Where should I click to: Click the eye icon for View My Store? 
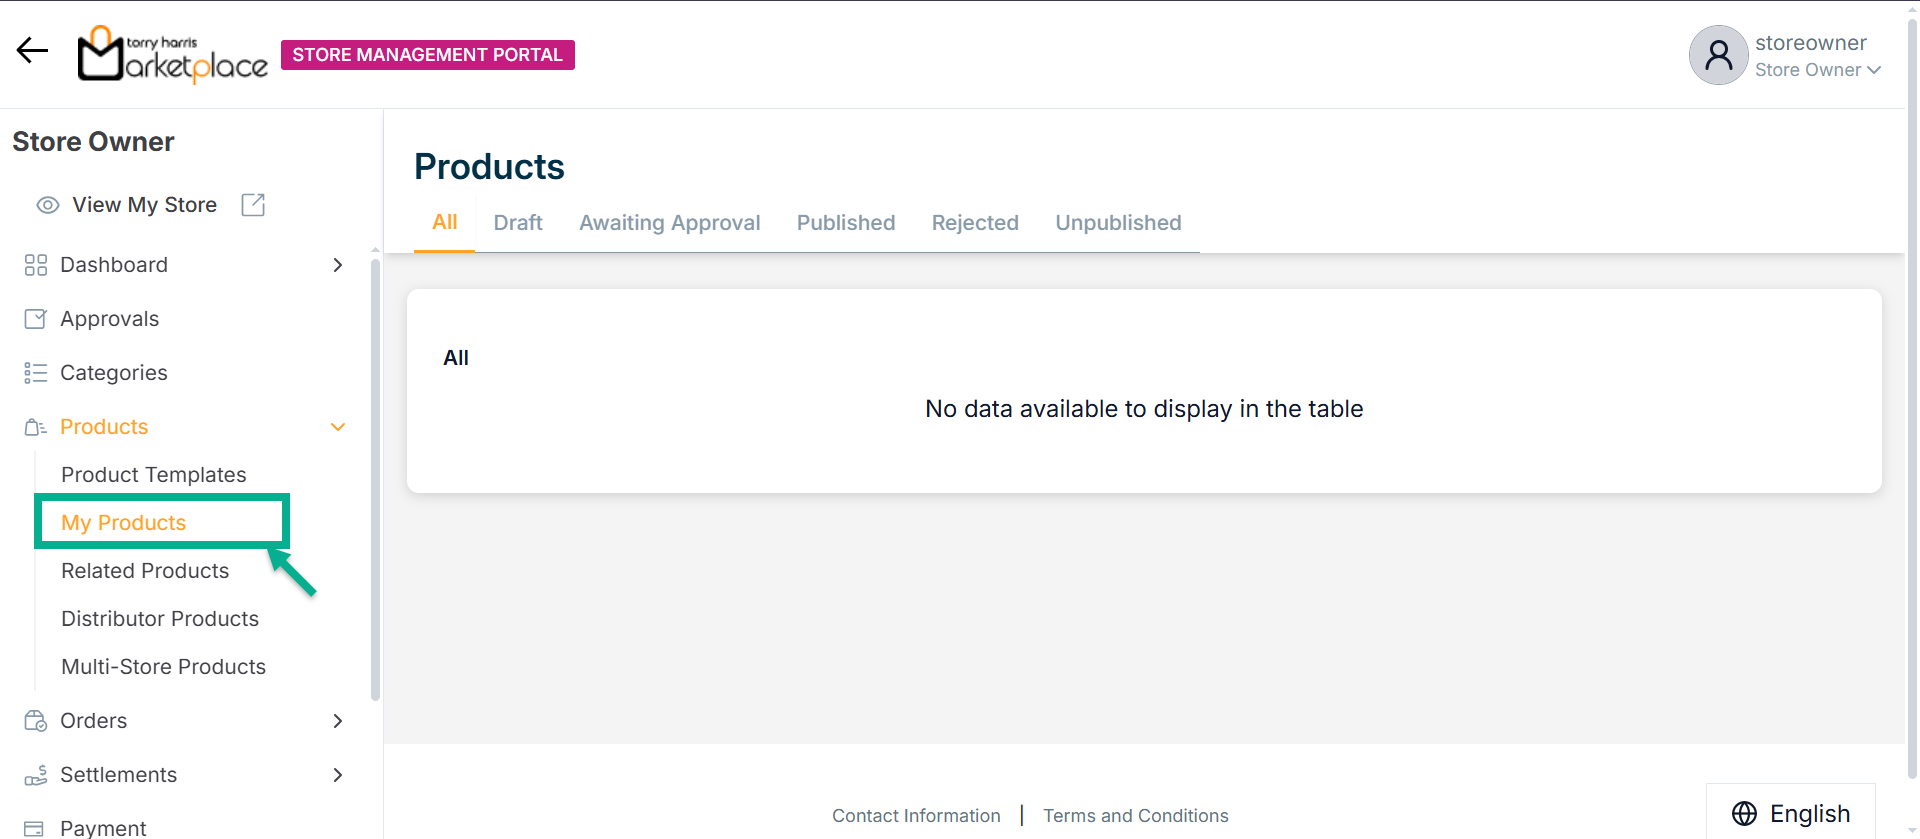coord(48,205)
